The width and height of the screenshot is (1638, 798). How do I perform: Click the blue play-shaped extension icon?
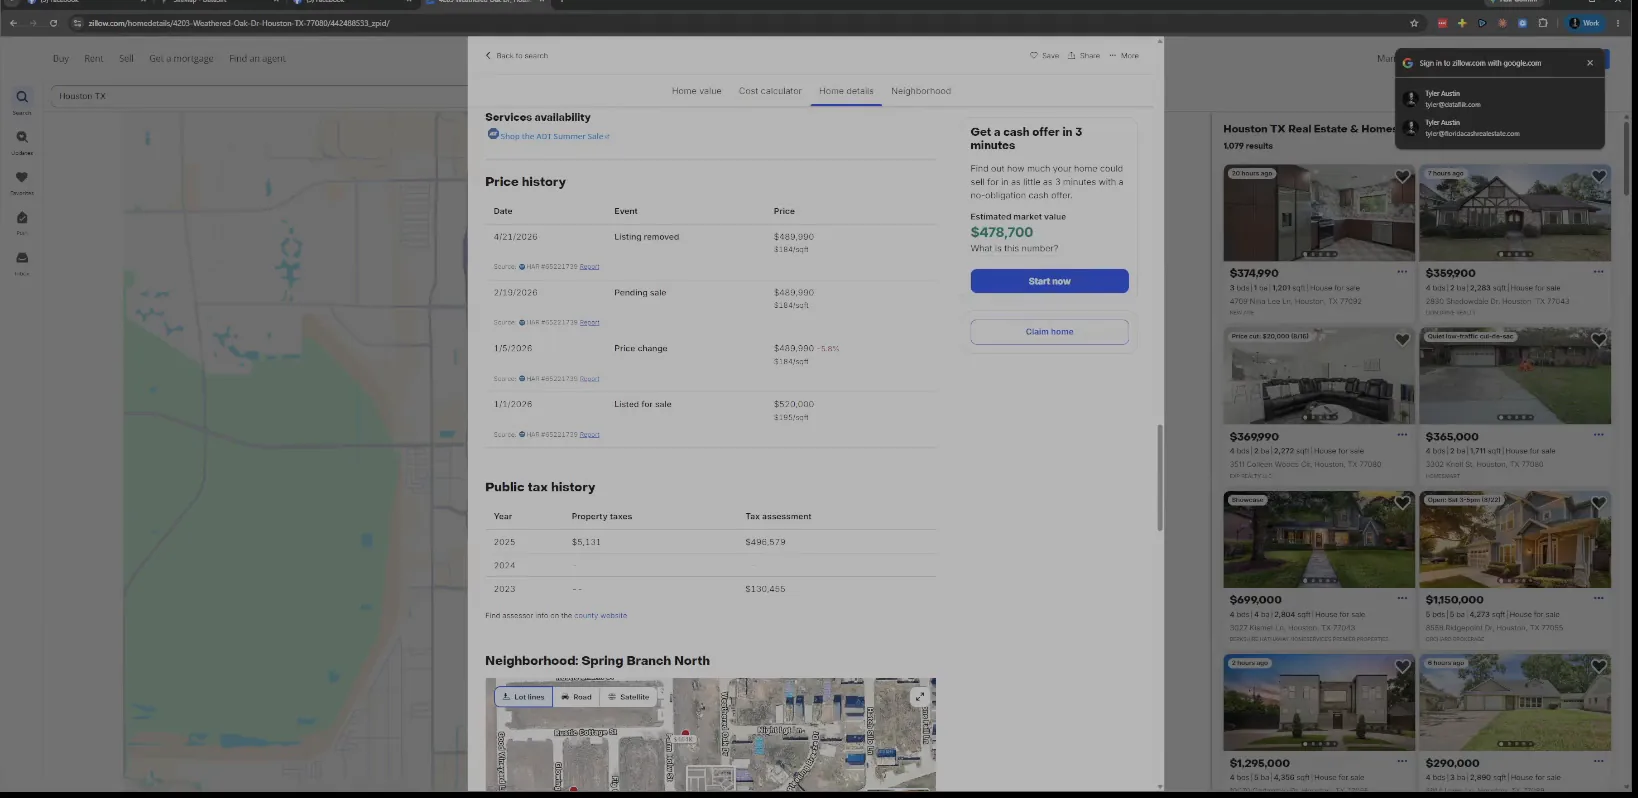[x=1482, y=23]
